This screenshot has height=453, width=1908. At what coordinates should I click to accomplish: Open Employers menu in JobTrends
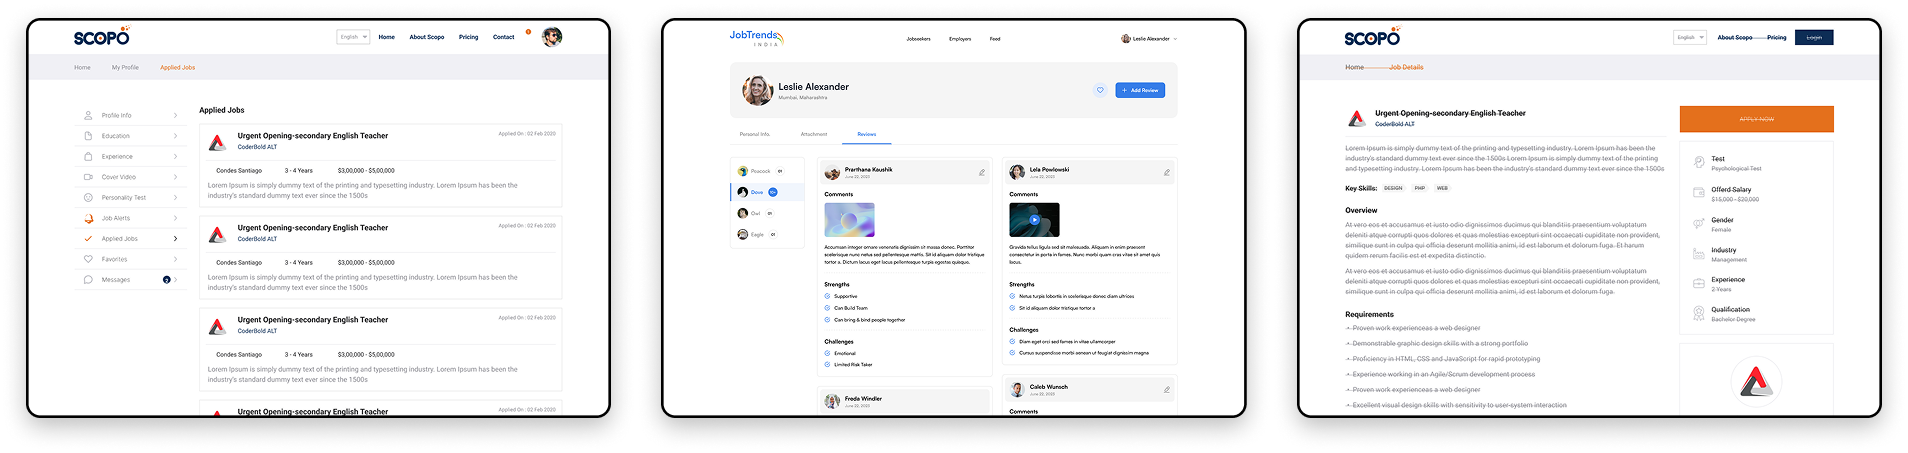[x=960, y=39]
